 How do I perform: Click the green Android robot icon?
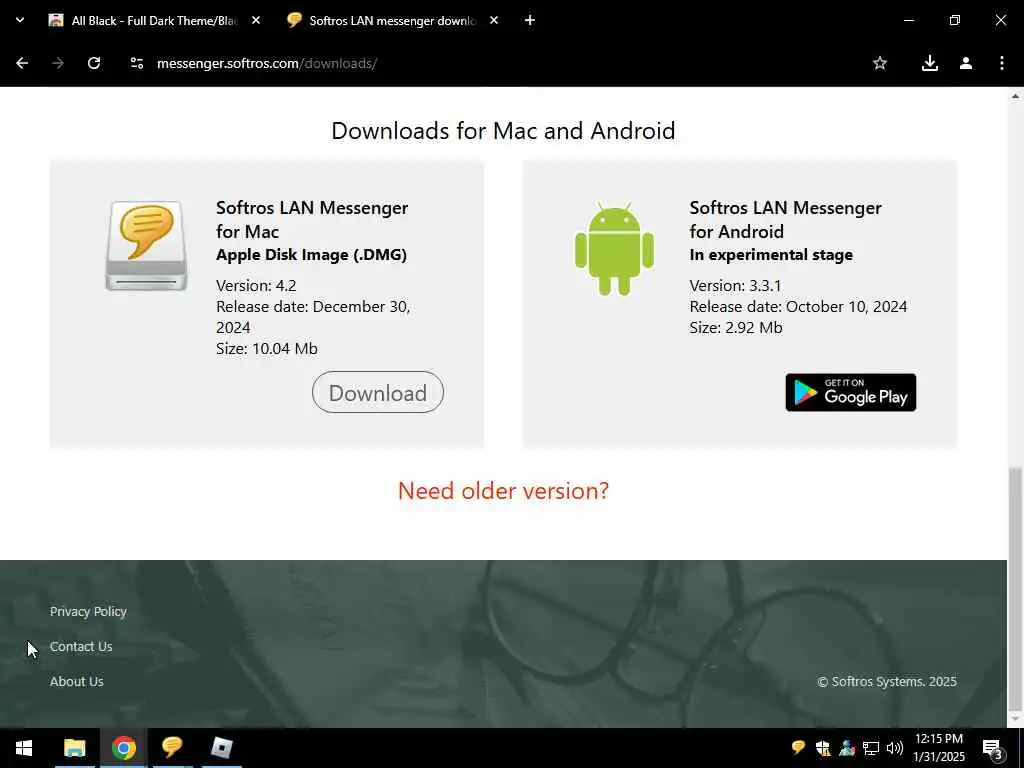614,249
